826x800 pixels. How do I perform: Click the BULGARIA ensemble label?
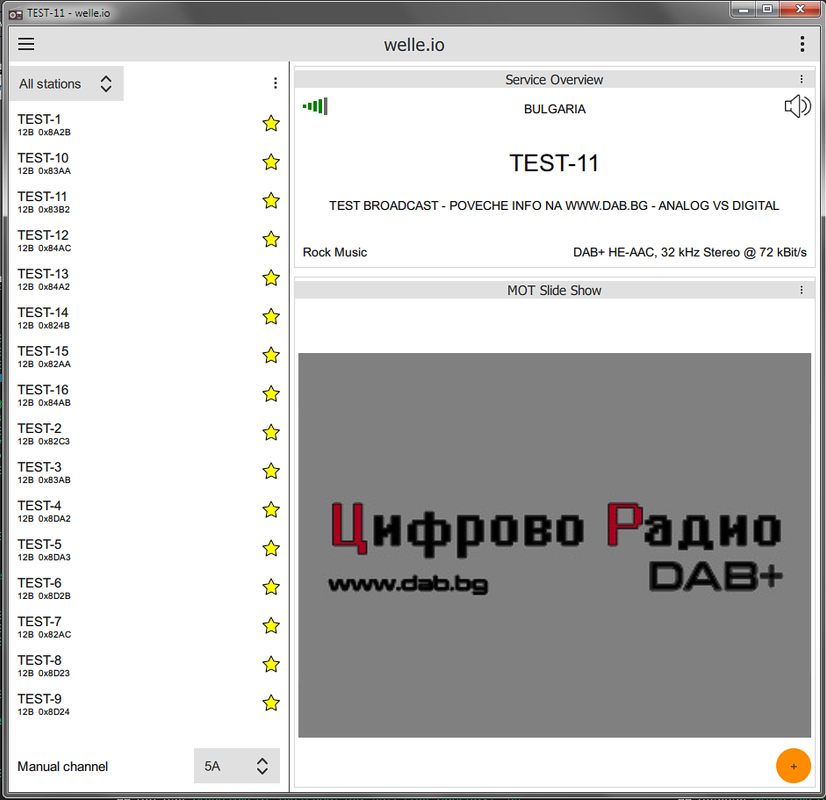(554, 109)
